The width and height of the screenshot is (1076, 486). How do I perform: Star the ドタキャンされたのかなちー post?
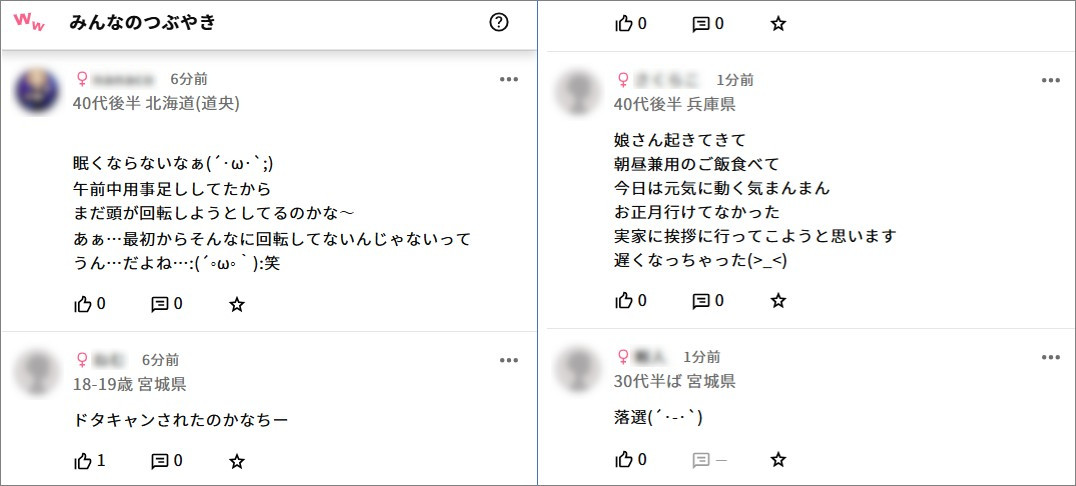point(237,461)
